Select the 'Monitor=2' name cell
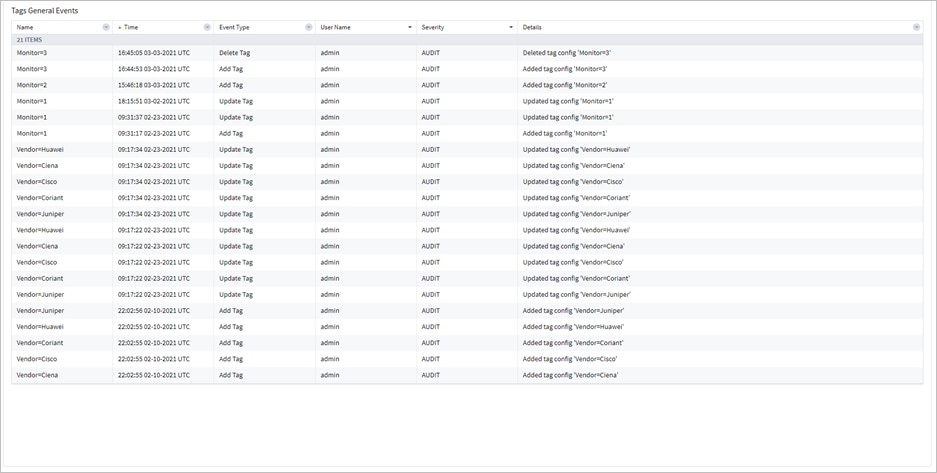937x473 pixels. [x=32, y=85]
